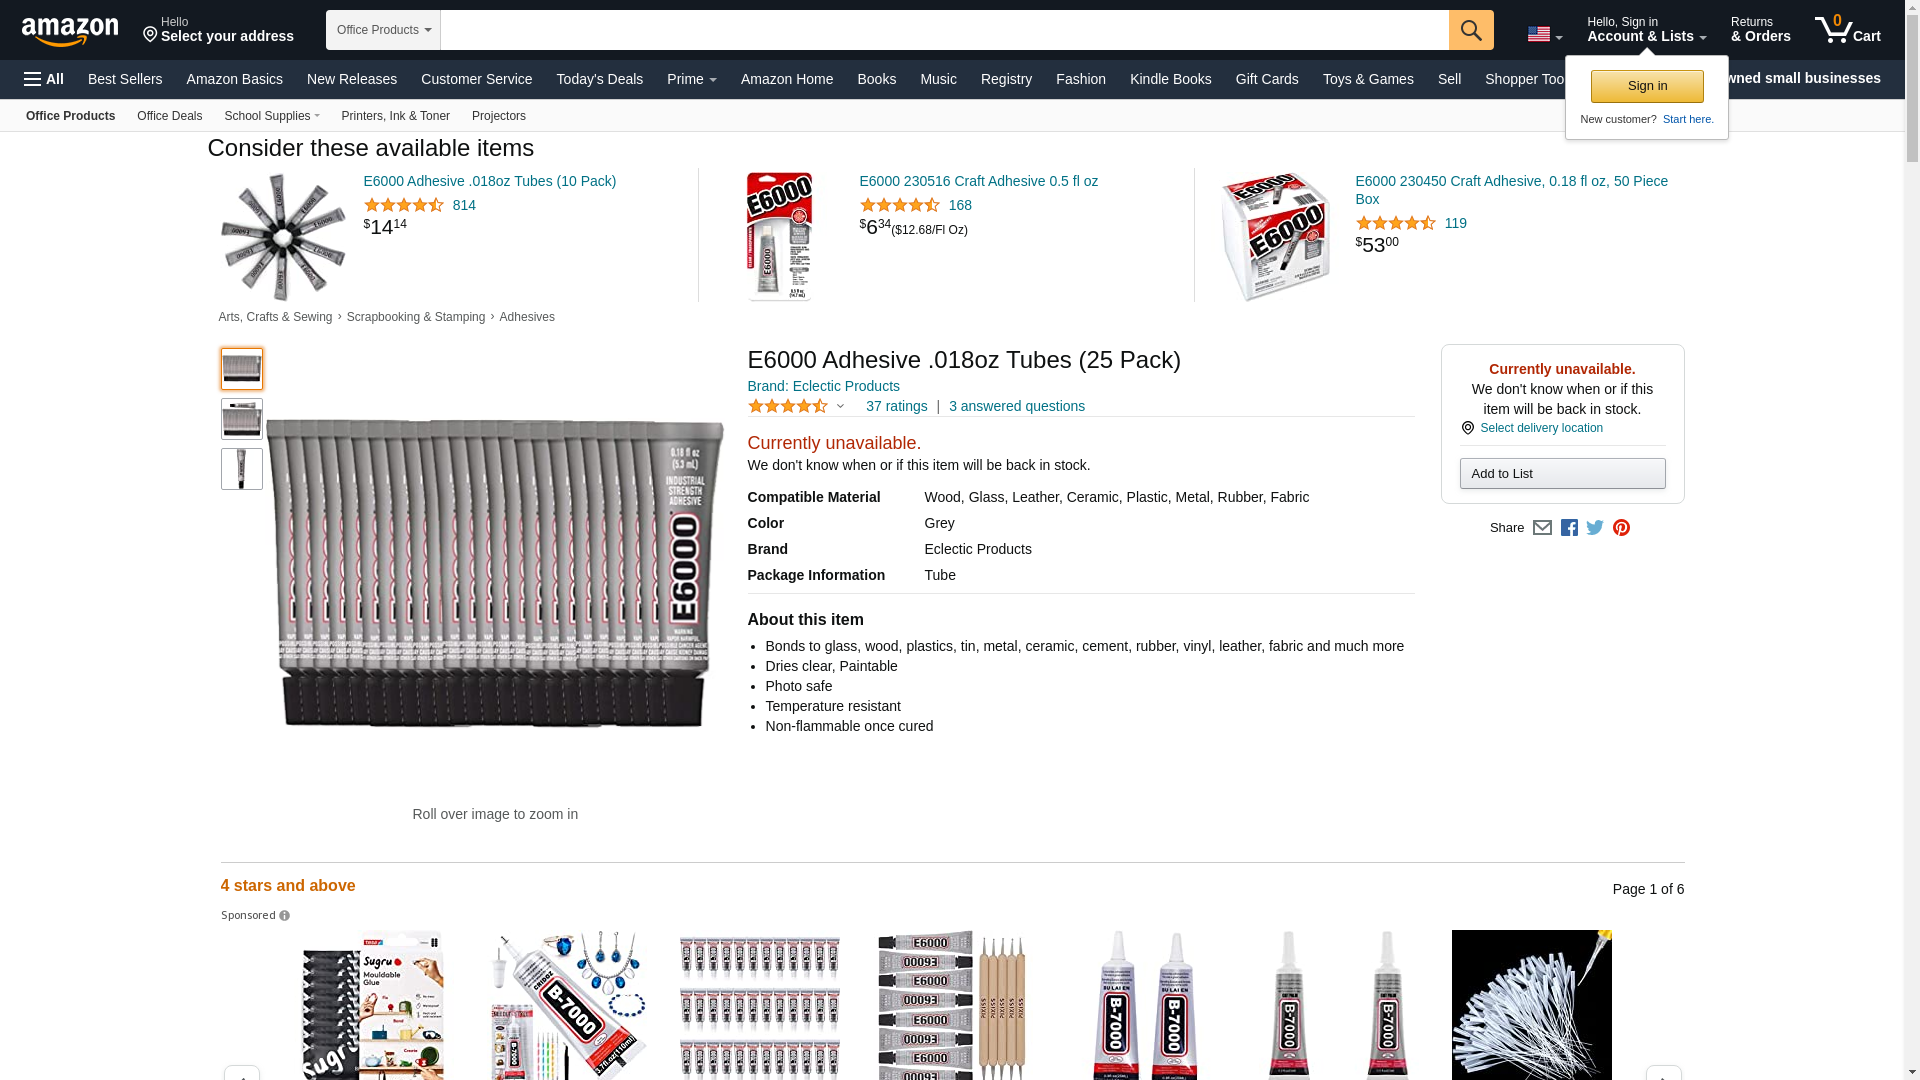Open Today's Deals in the navigation bar

(x=600, y=79)
